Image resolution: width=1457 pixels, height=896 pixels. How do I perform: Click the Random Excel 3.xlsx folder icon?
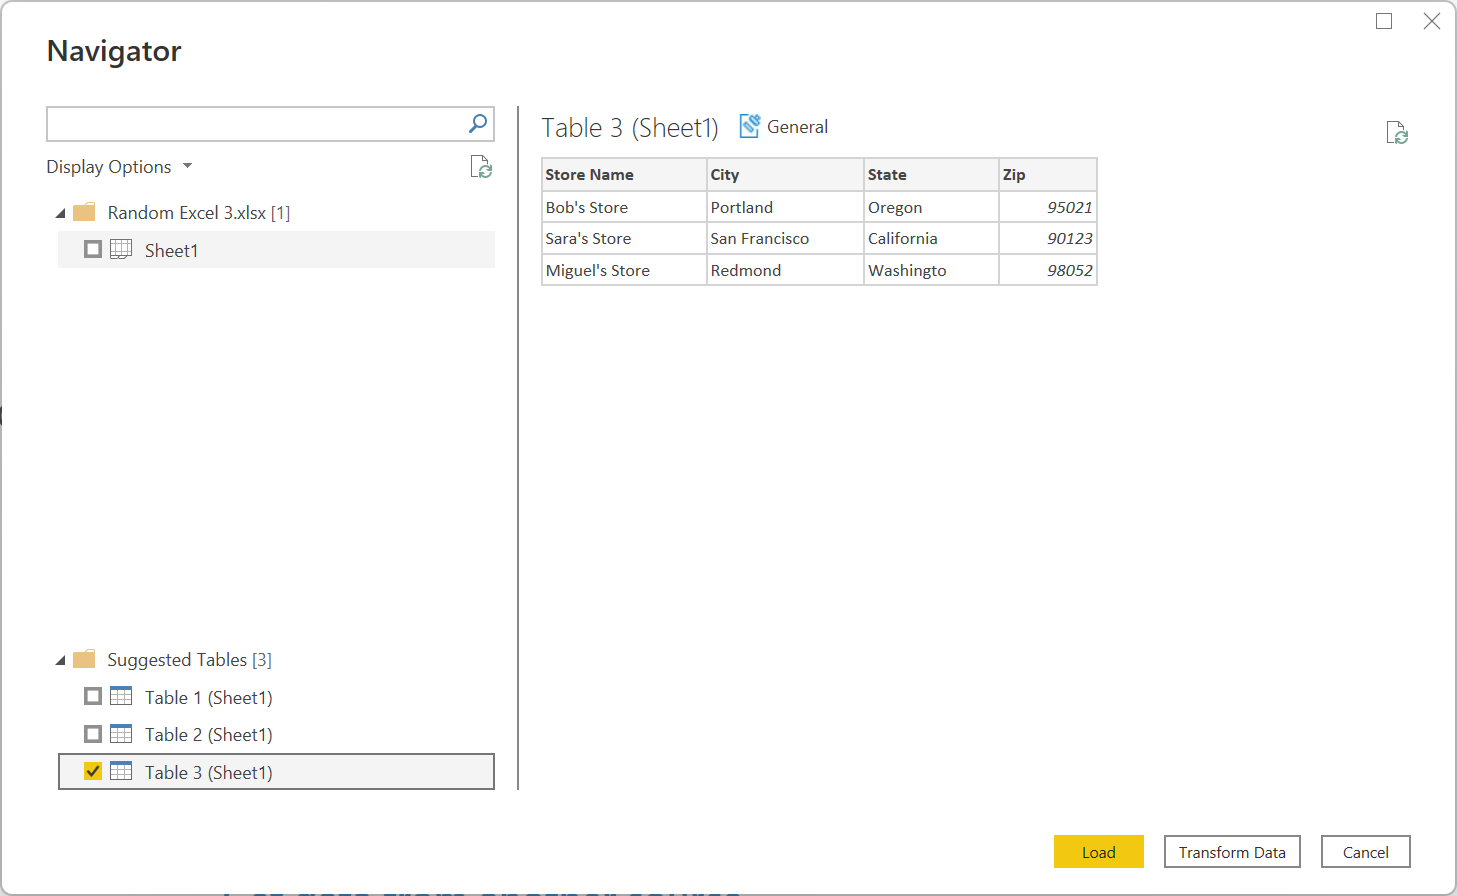point(83,212)
